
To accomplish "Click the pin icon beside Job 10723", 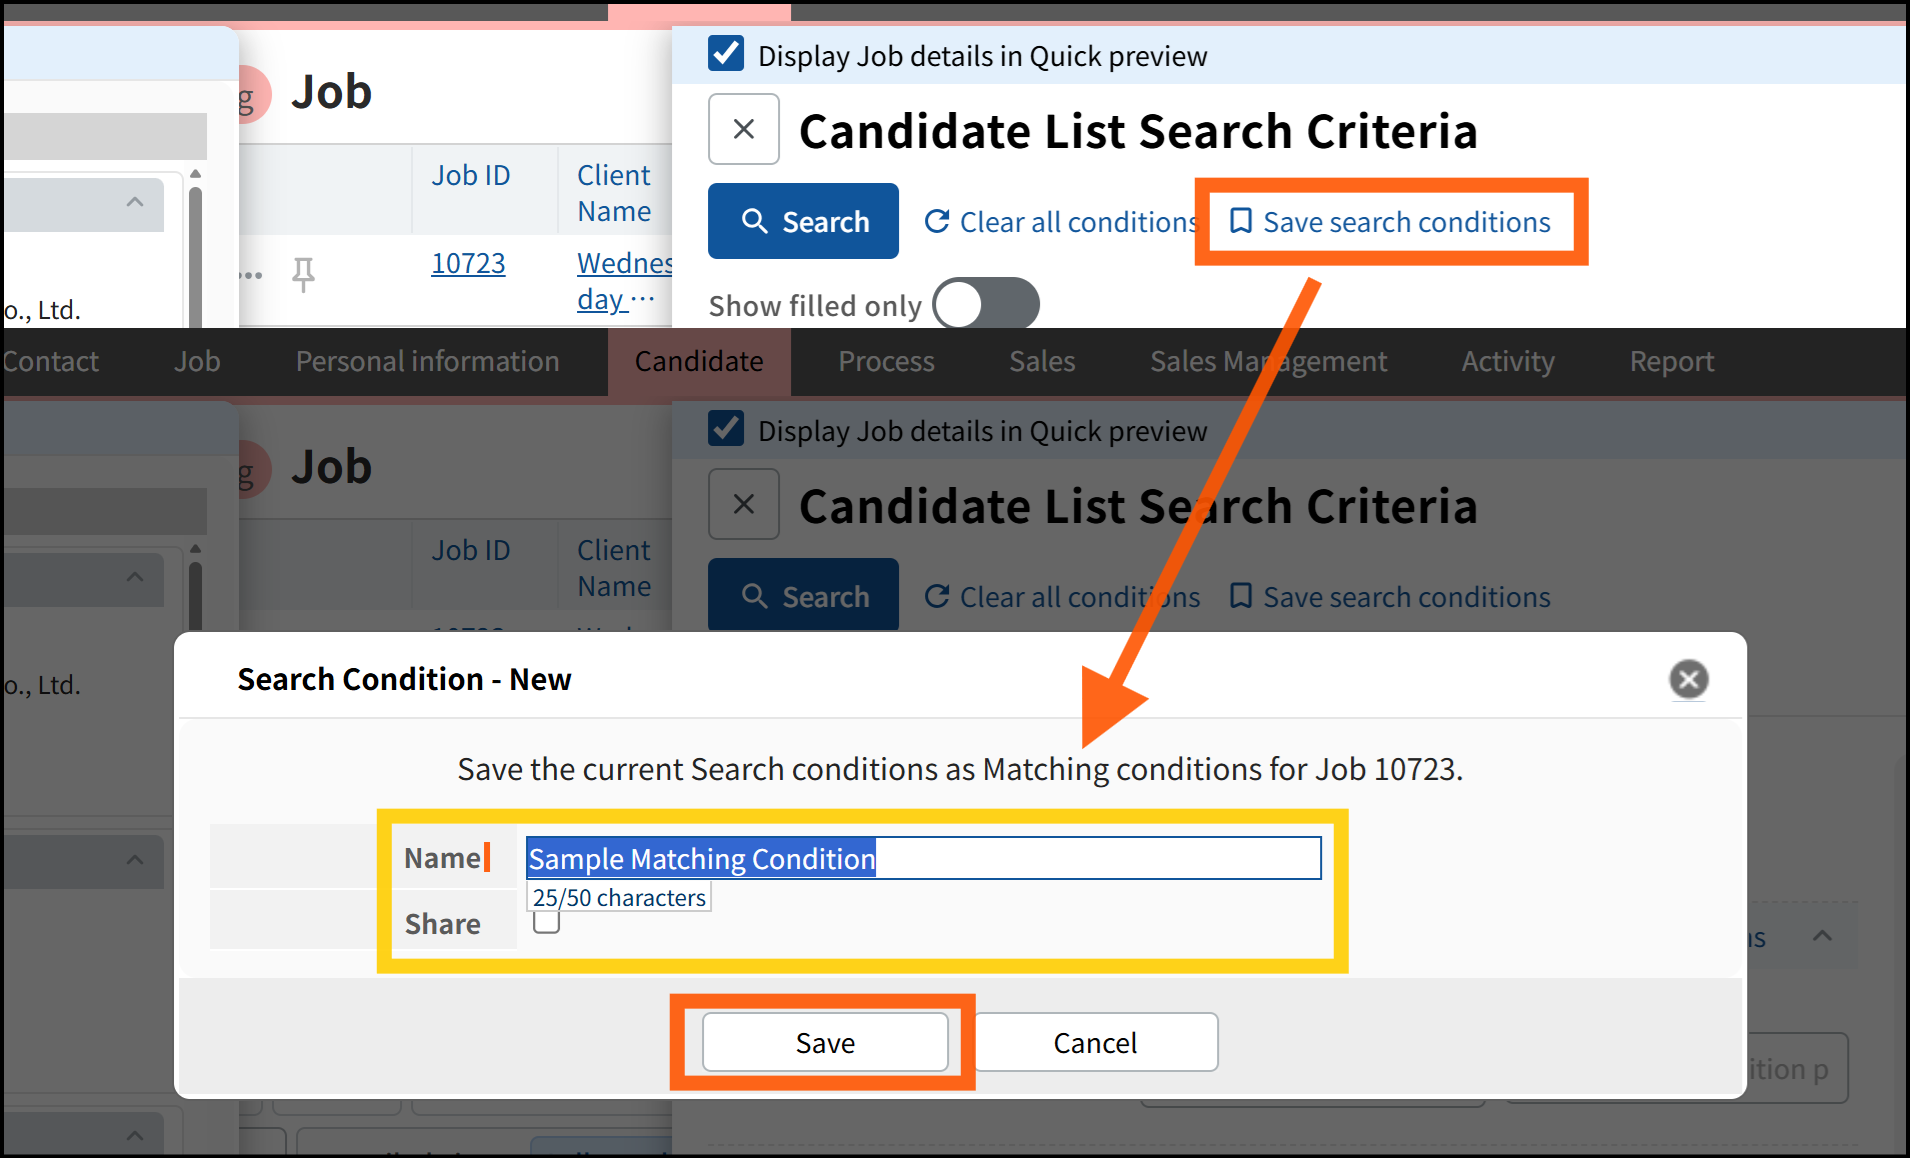I will tap(303, 273).
